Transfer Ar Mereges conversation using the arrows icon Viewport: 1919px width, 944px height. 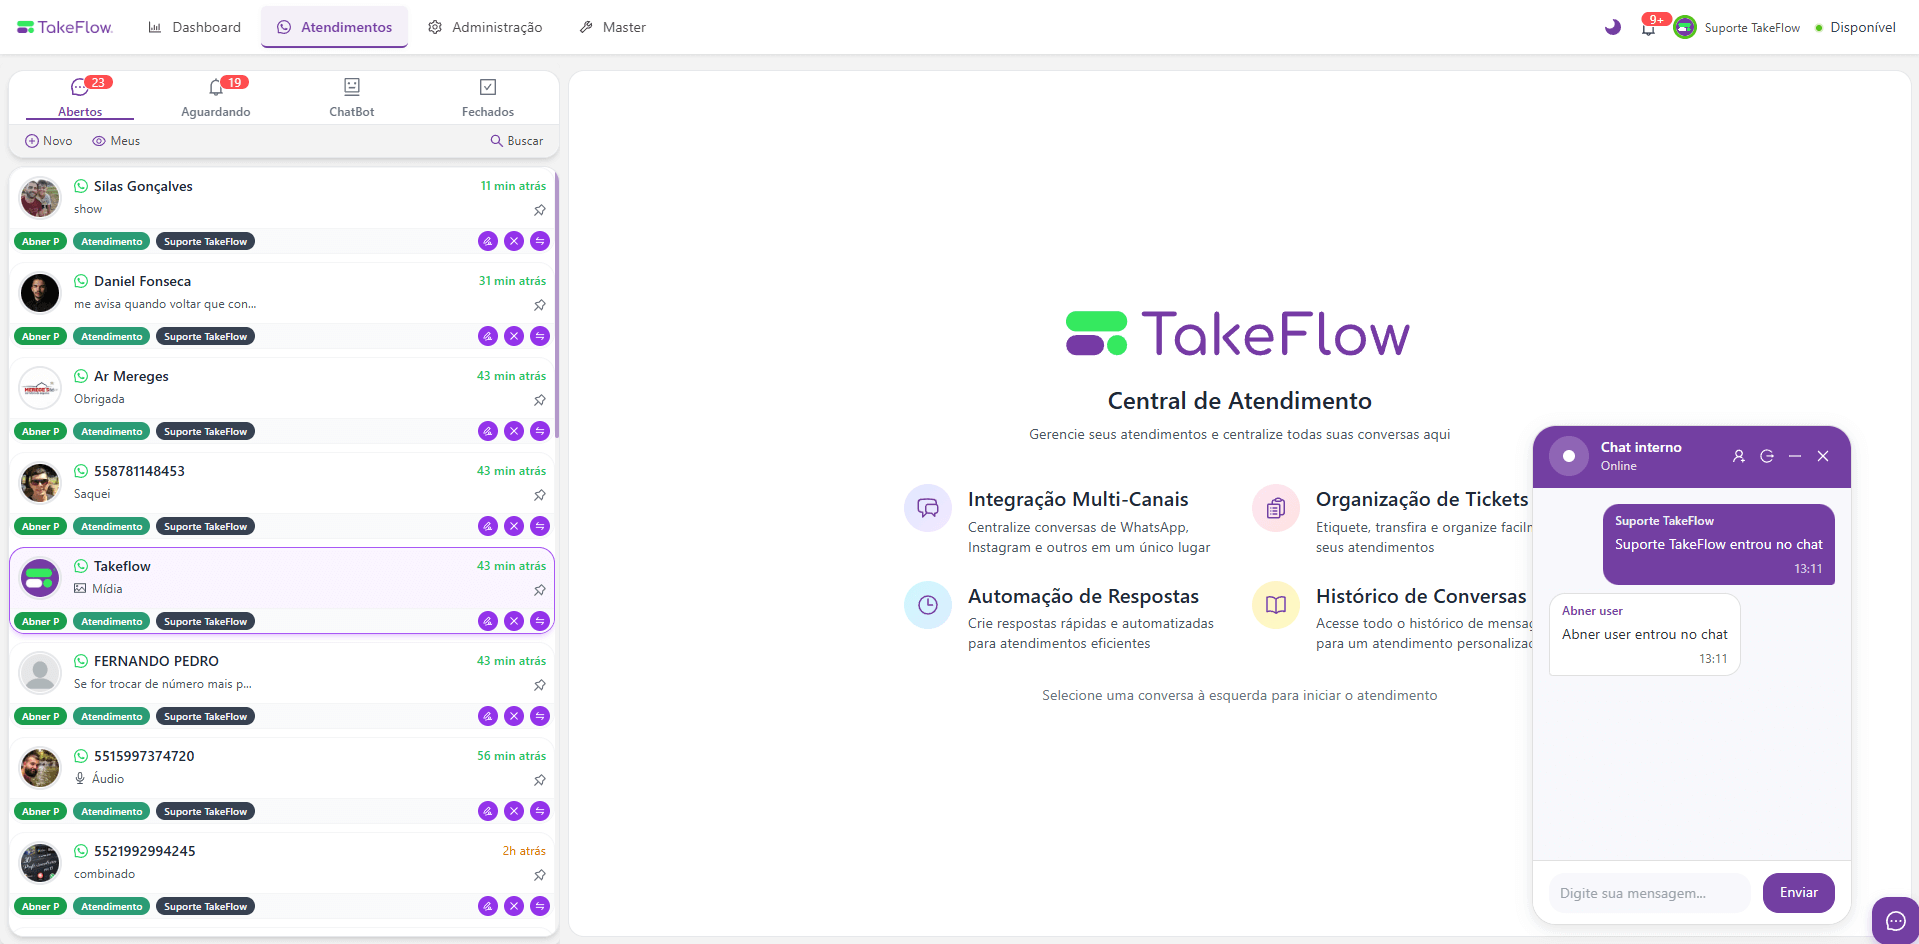pyautogui.click(x=539, y=431)
